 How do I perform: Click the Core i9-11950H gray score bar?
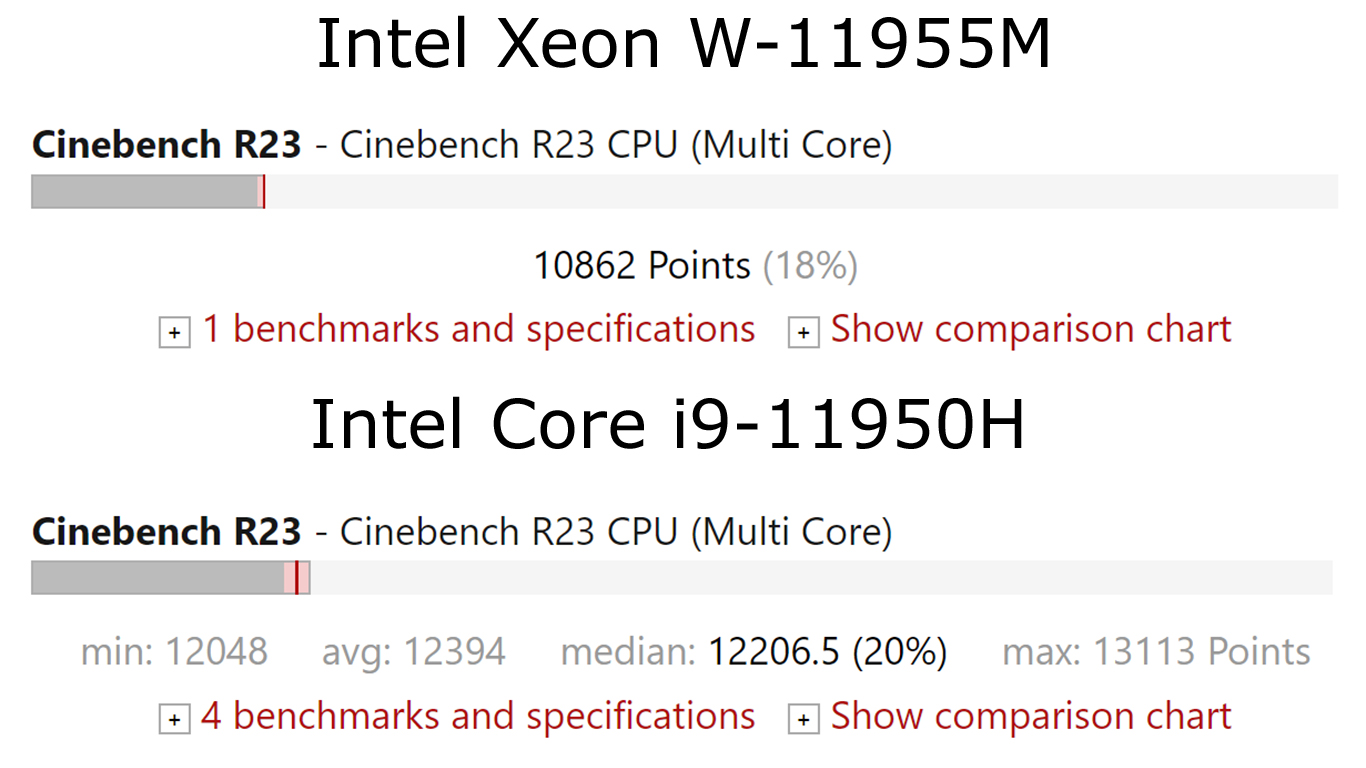(158, 578)
